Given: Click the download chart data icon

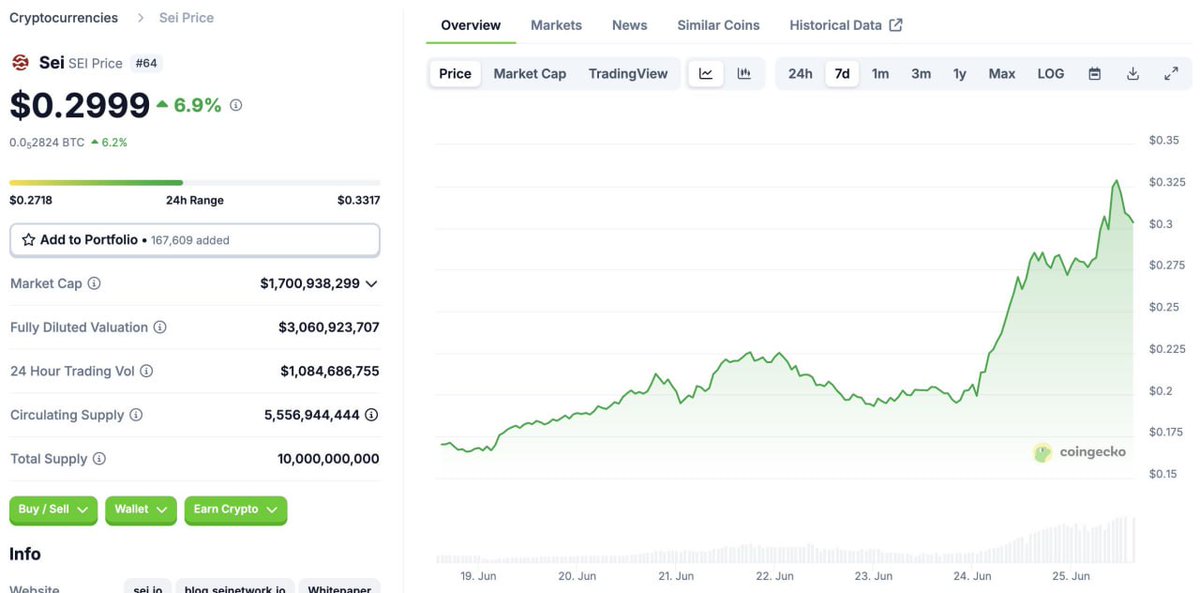Looking at the screenshot, I should click(1133, 74).
